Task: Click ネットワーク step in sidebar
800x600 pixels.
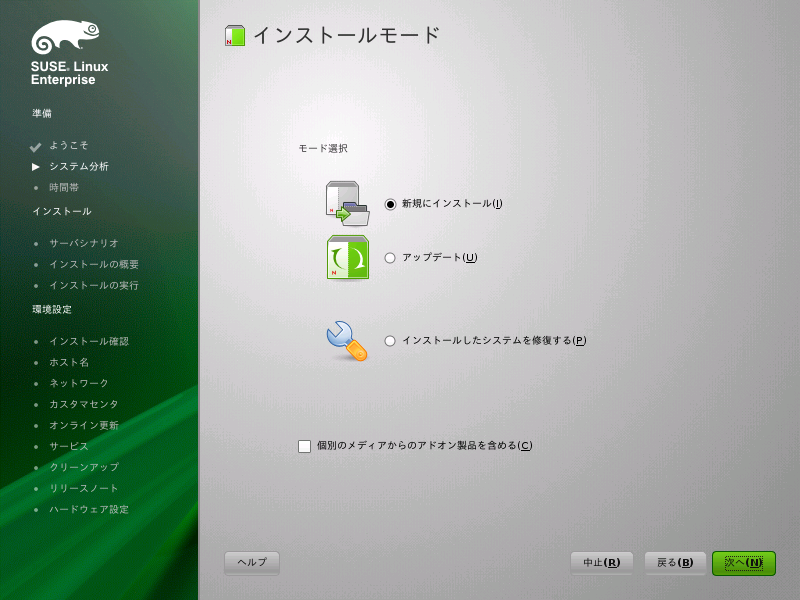Action: point(79,383)
